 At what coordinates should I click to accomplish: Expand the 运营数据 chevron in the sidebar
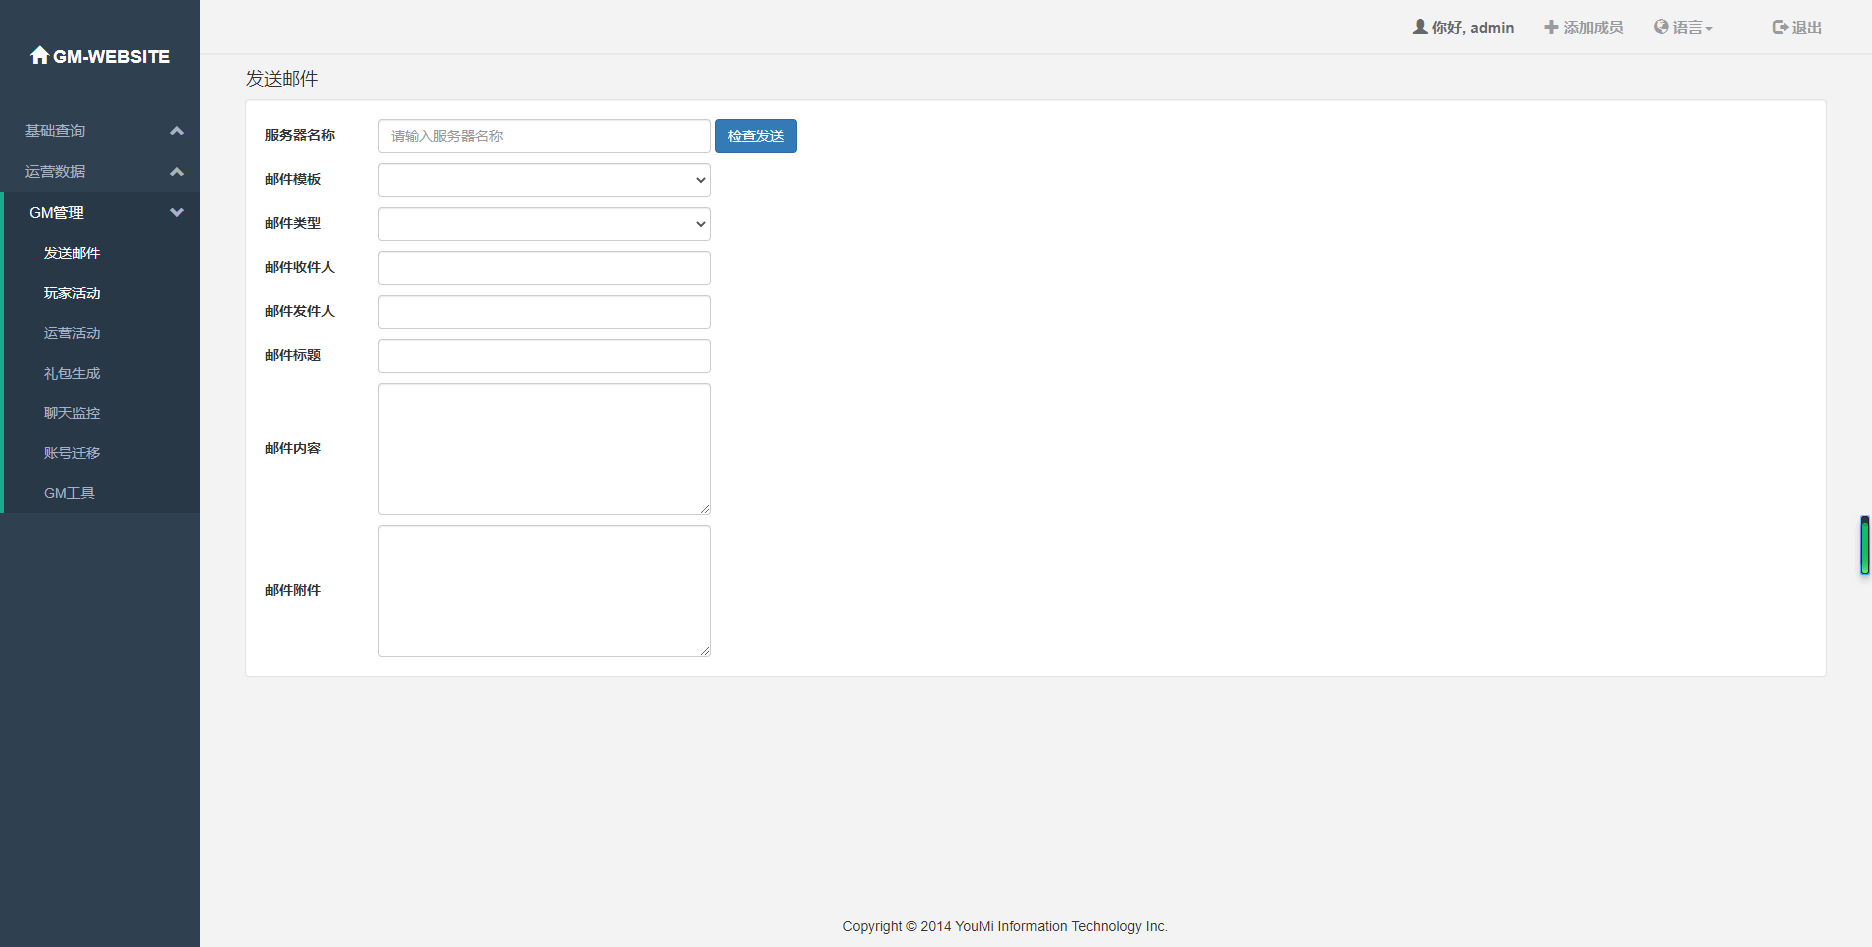(x=177, y=172)
